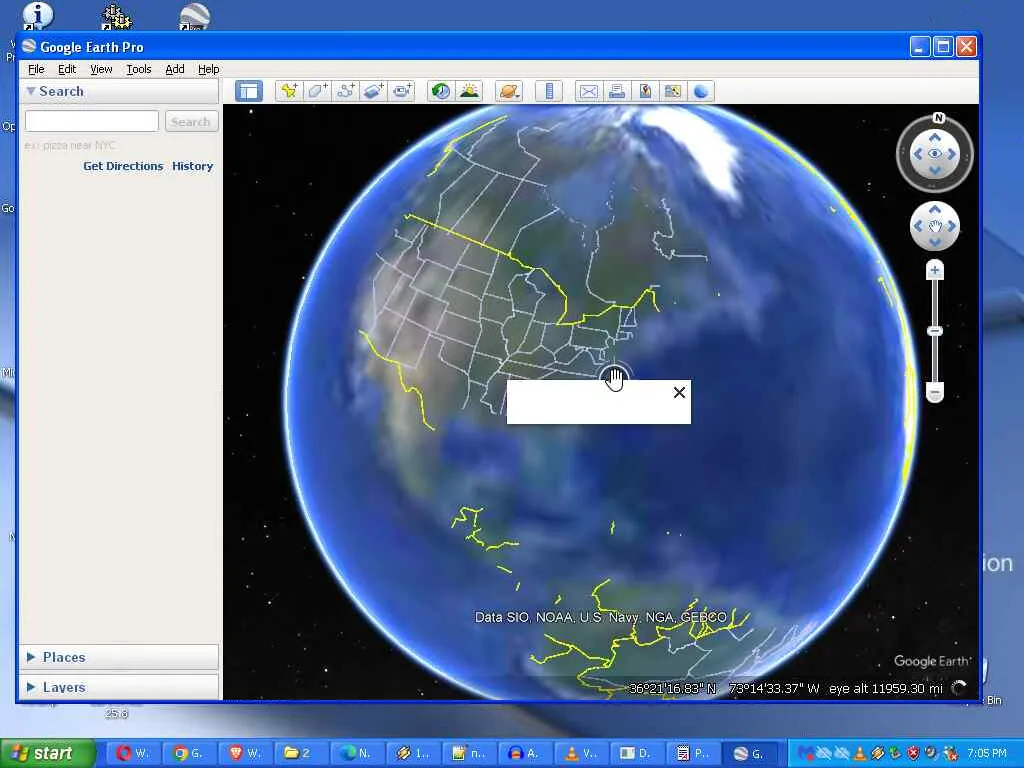Select the Ruler tool
Screen dimensions: 1024x768
tap(549, 91)
